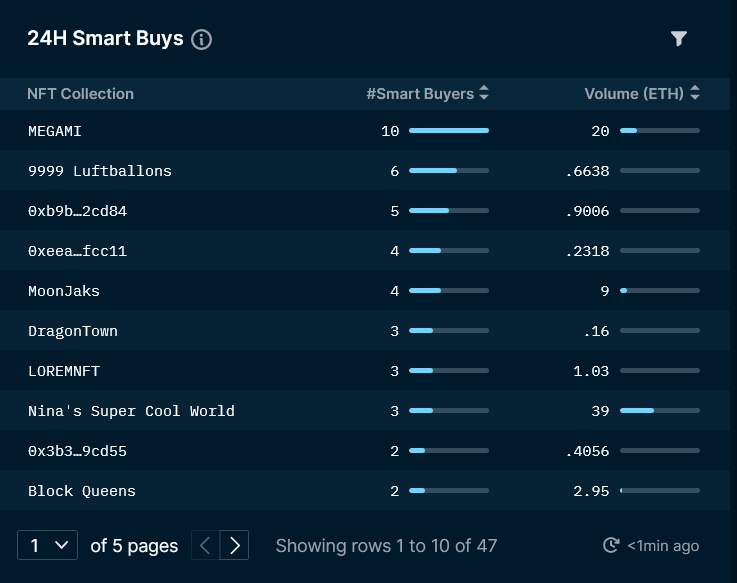Go to next page arrow
The image size is (737, 583).
click(x=234, y=545)
